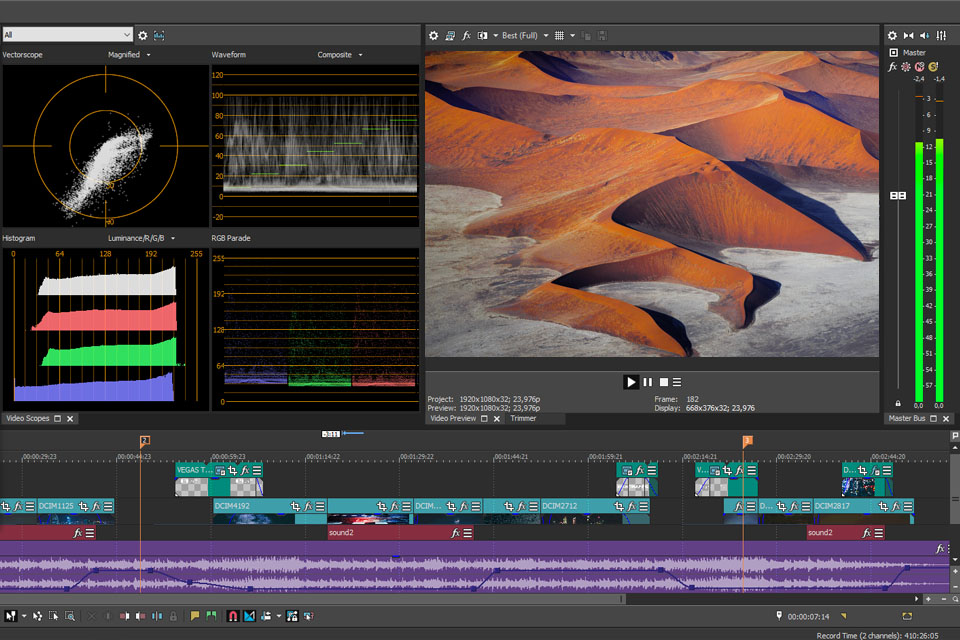The width and height of the screenshot is (960, 640).
Task: Select the Normal Edit tool
Action: [x=10, y=616]
